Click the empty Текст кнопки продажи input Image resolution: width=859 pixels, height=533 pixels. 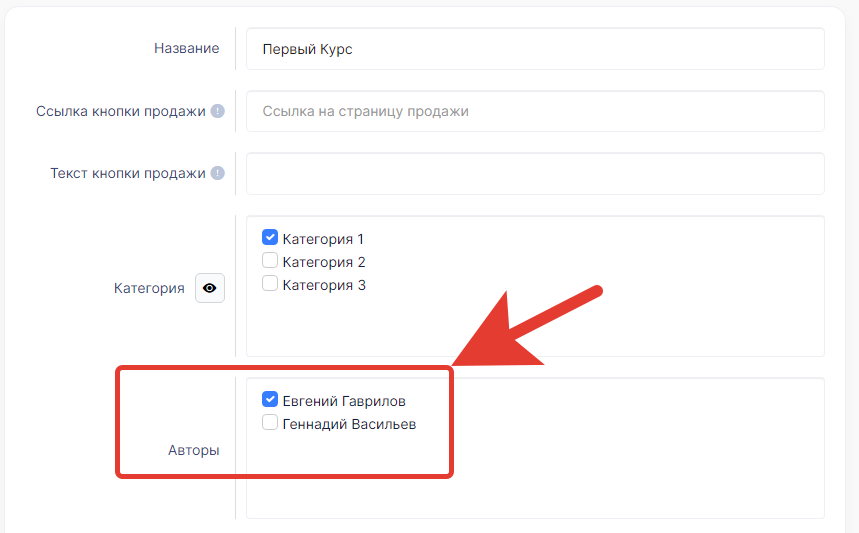(x=535, y=173)
